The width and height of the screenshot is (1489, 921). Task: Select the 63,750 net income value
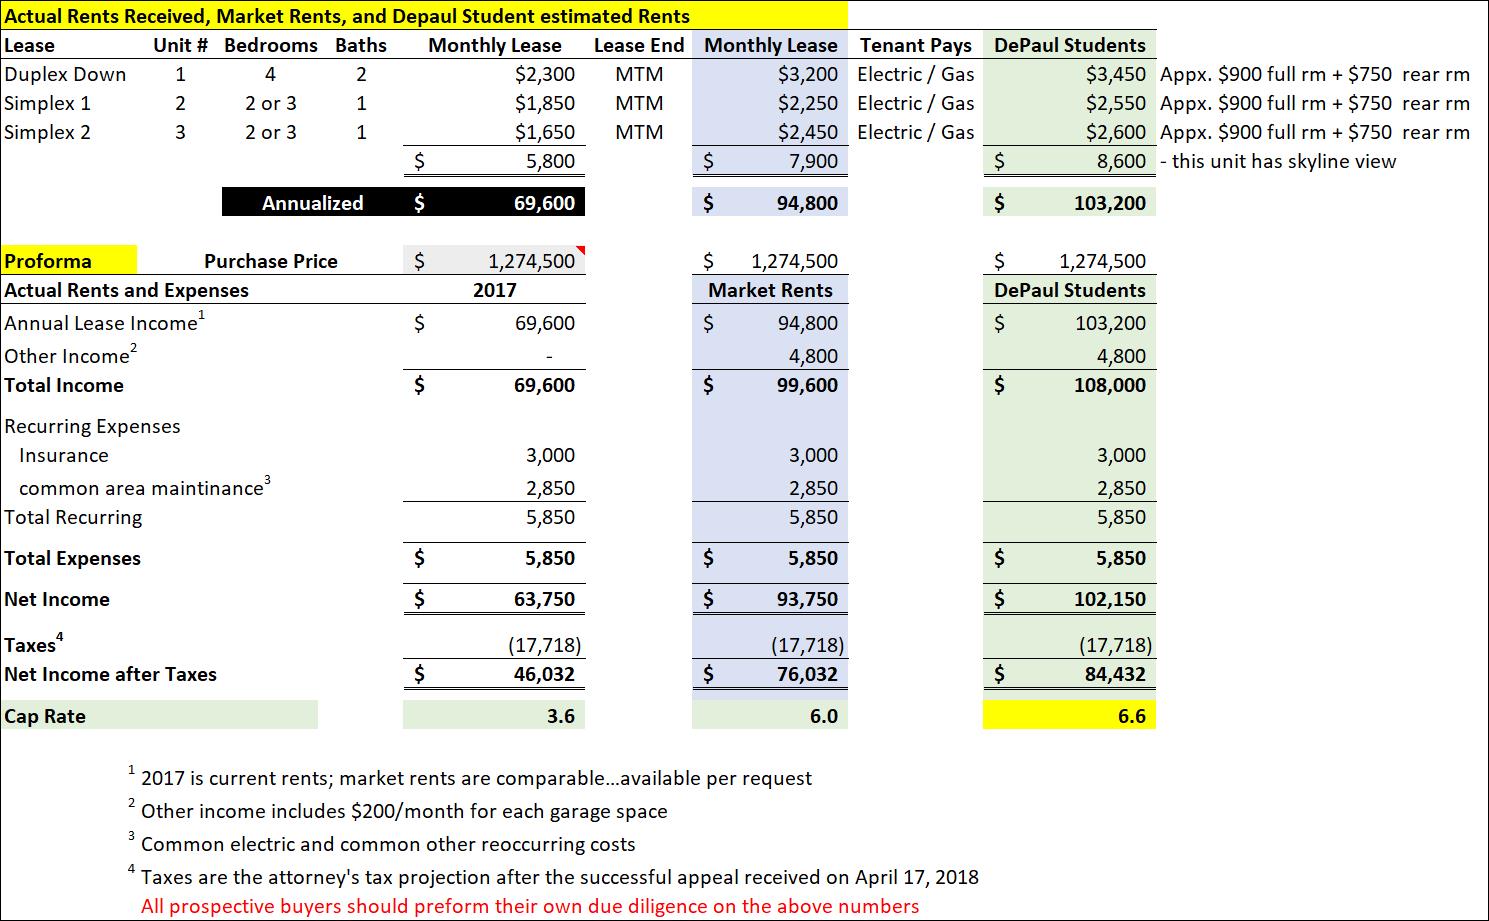point(544,599)
